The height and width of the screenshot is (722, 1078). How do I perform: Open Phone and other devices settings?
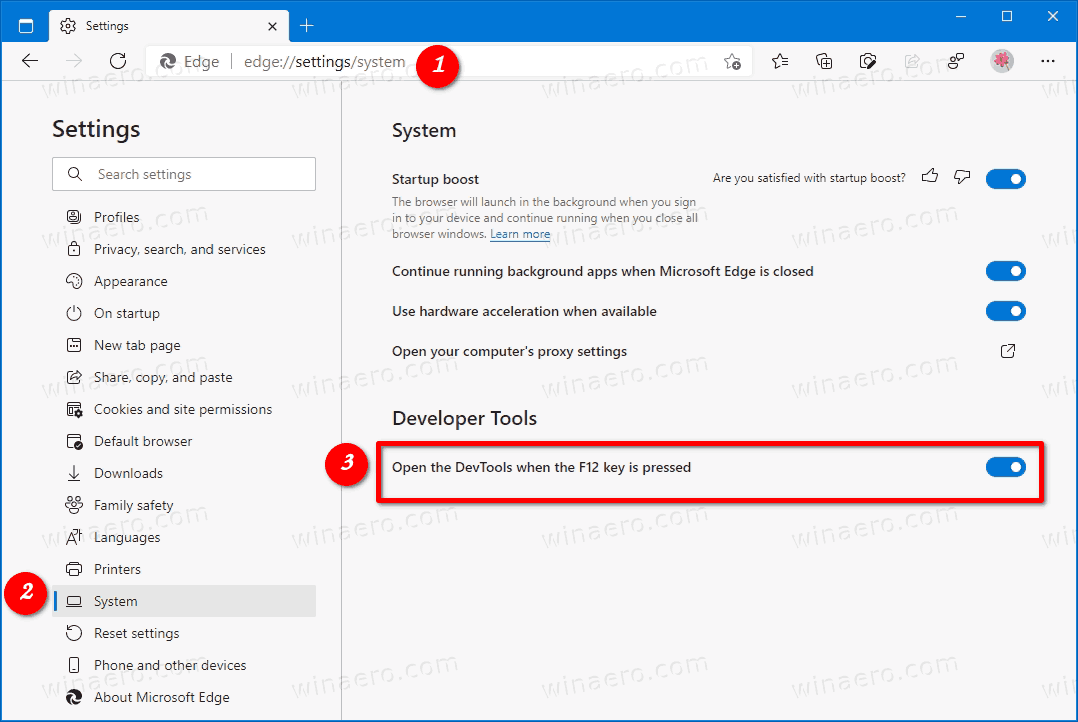(x=184, y=665)
